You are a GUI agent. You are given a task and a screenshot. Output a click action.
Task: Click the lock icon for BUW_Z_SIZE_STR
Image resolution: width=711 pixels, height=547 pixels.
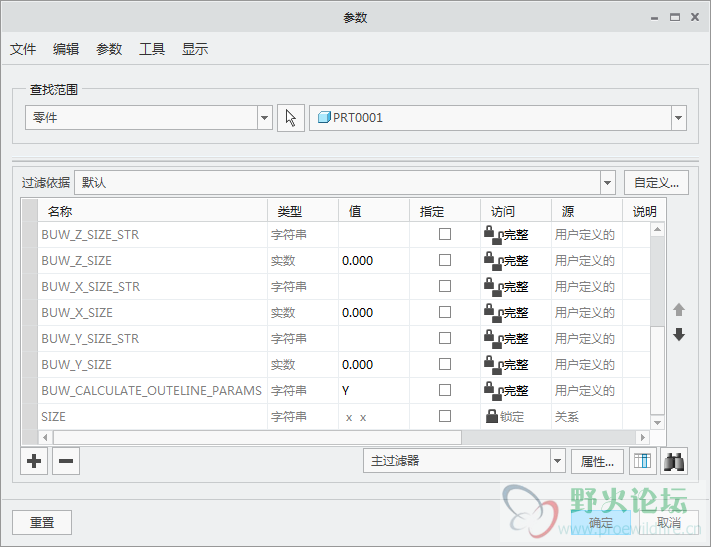pyautogui.click(x=493, y=234)
